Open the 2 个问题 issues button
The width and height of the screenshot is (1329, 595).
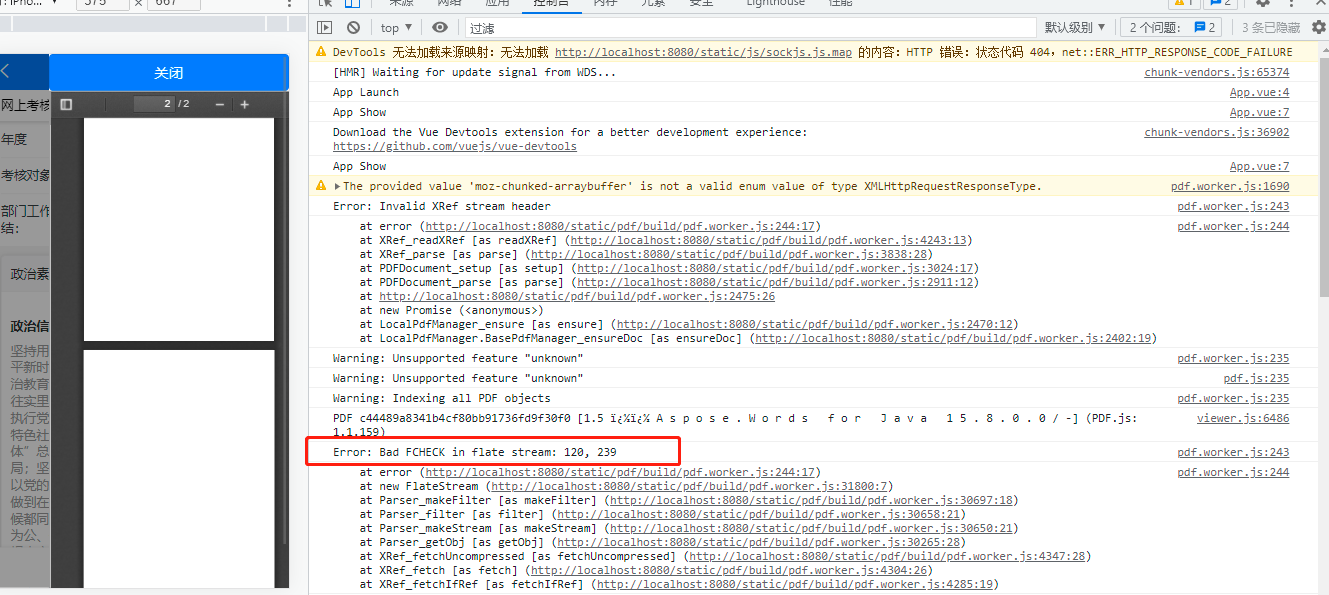tap(1173, 28)
